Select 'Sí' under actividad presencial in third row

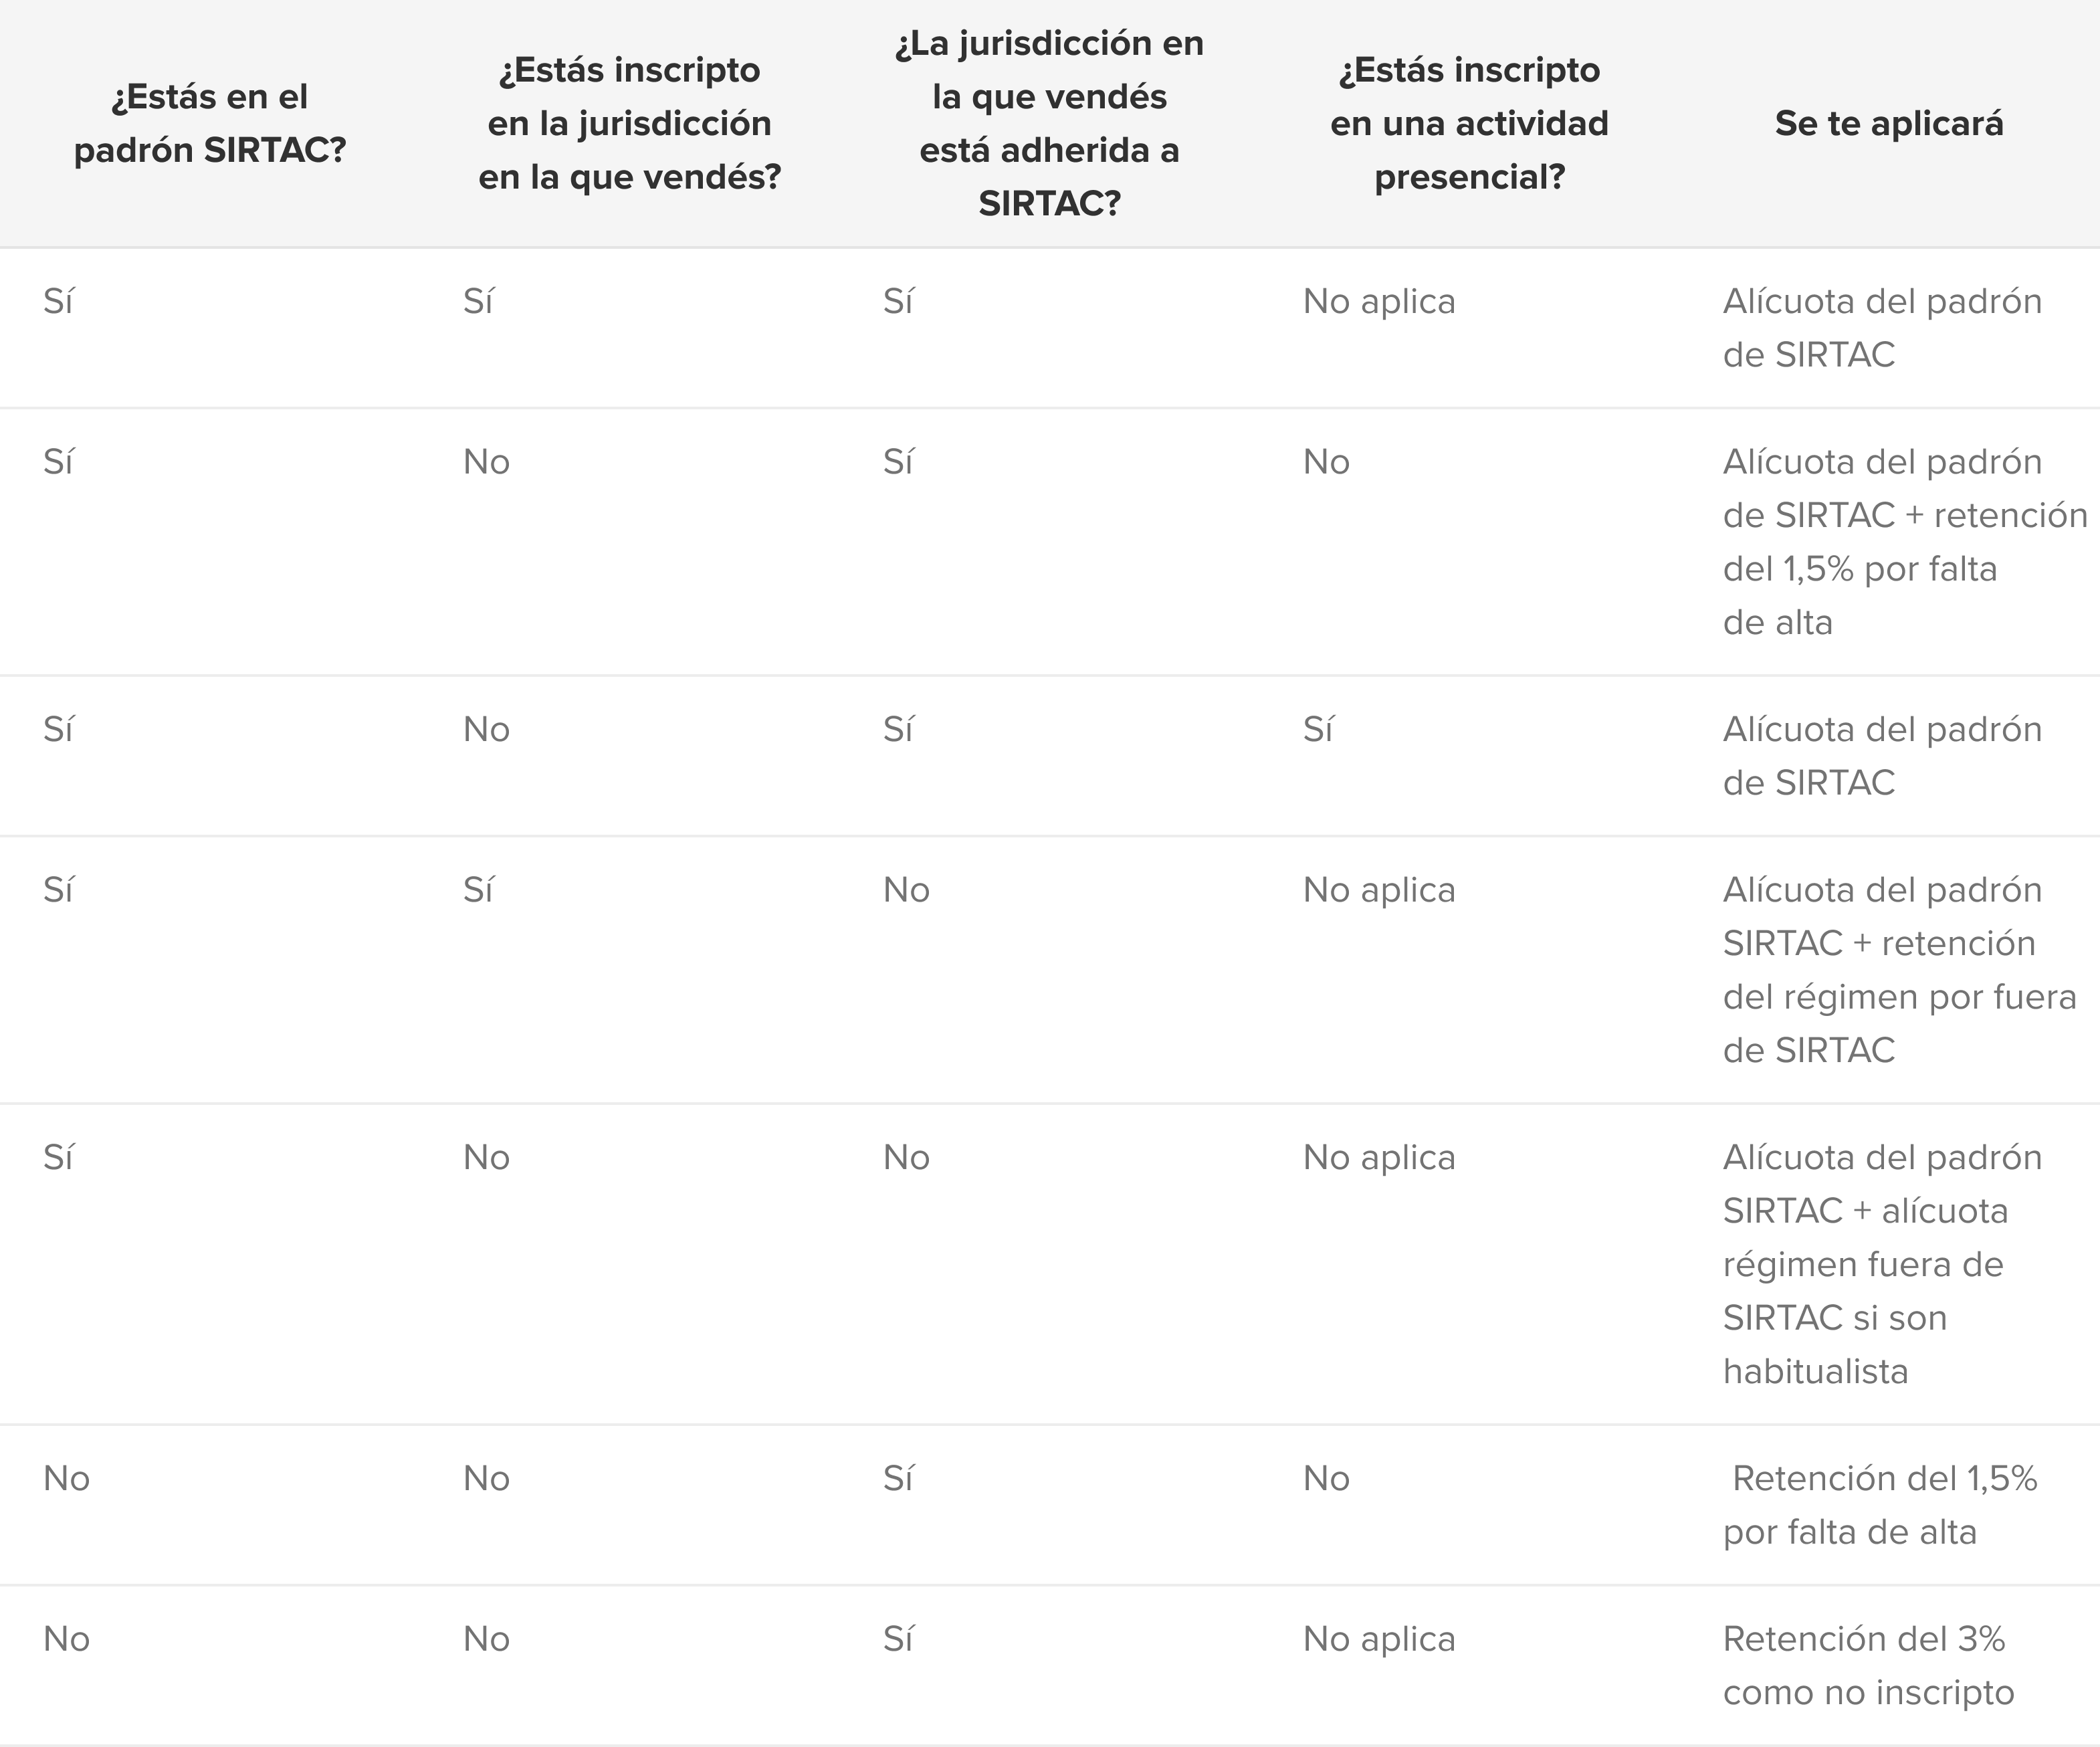(1317, 729)
